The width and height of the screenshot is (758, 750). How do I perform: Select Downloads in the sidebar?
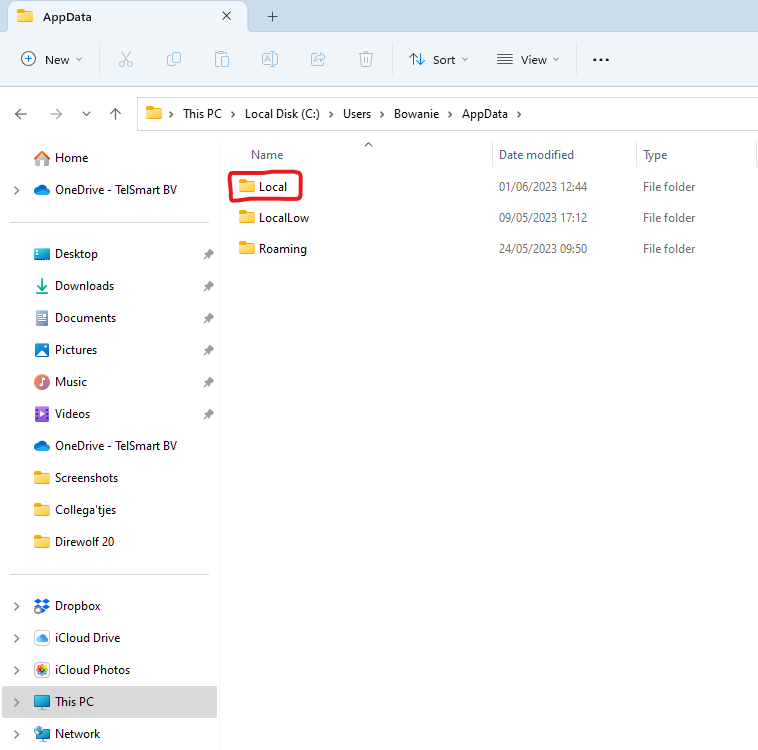point(84,286)
